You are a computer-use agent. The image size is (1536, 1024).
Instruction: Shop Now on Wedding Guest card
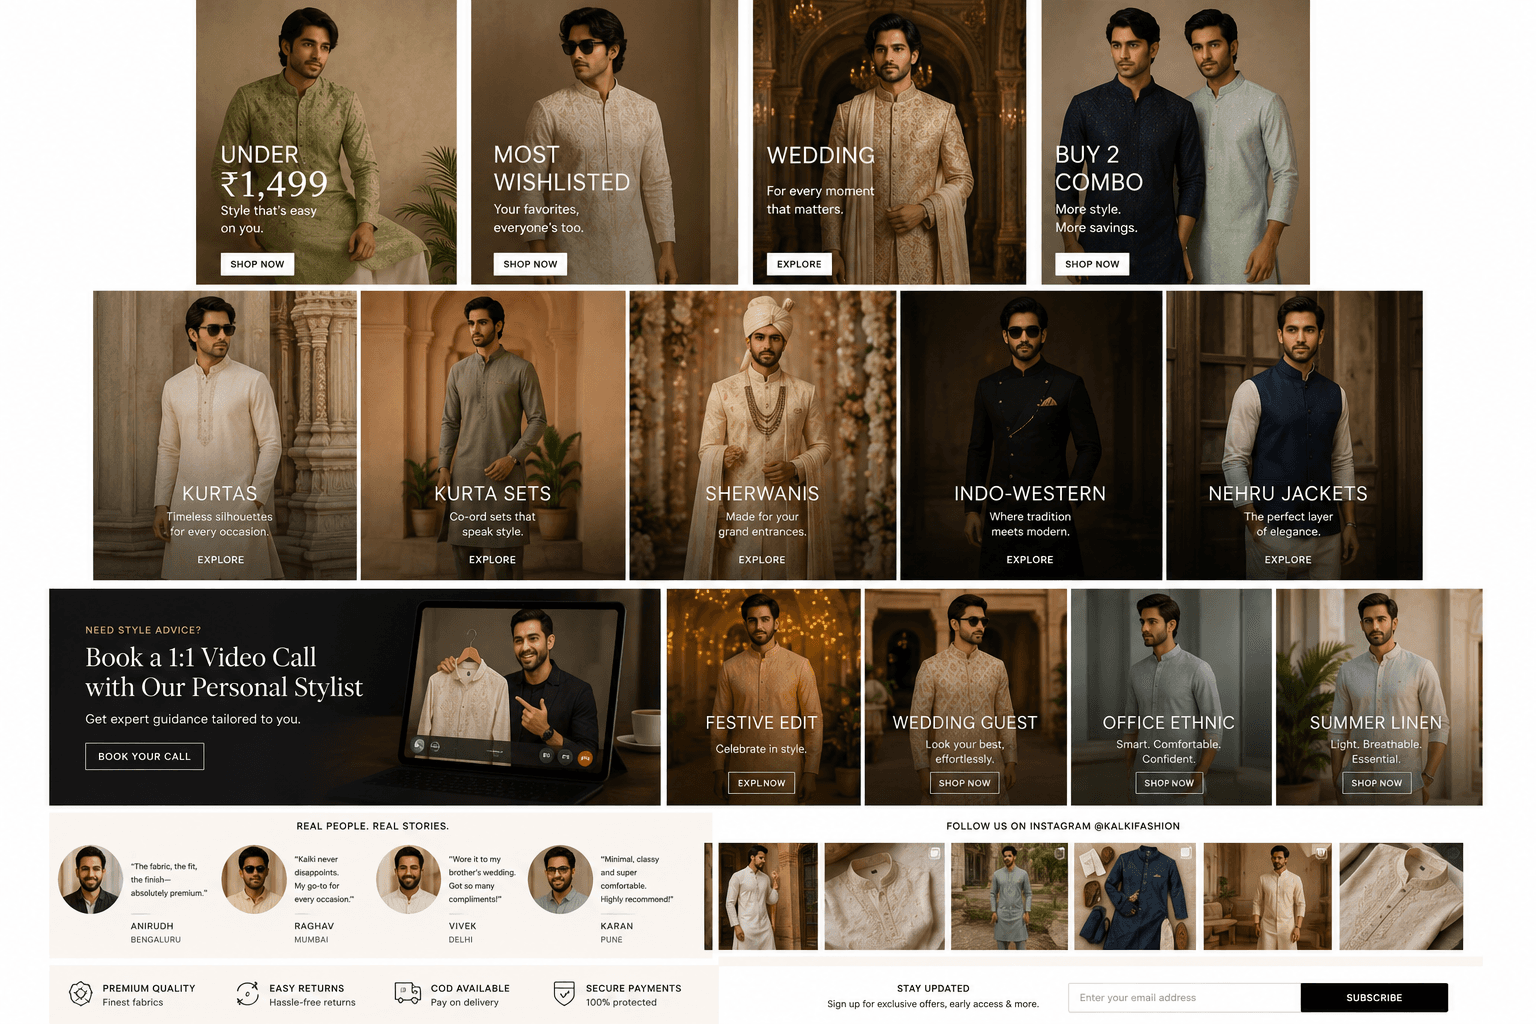[965, 783]
